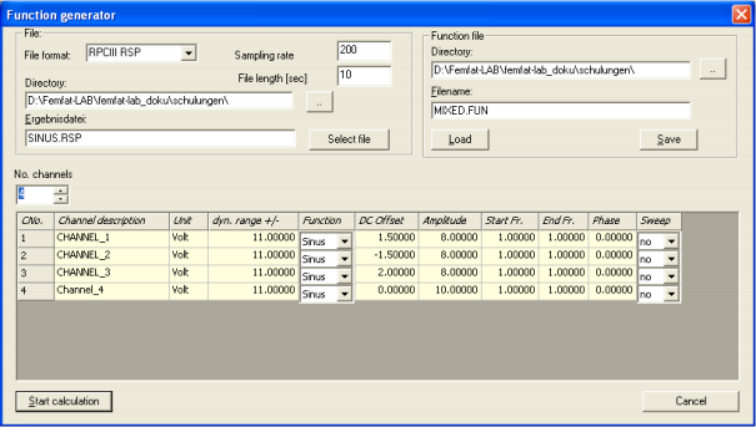Click the Phase column header
Viewport: 756px width, 428px height.
point(612,221)
